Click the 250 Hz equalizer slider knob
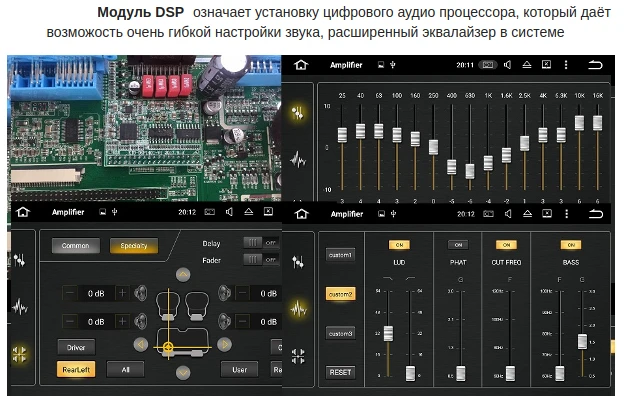 click(x=433, y=147)
